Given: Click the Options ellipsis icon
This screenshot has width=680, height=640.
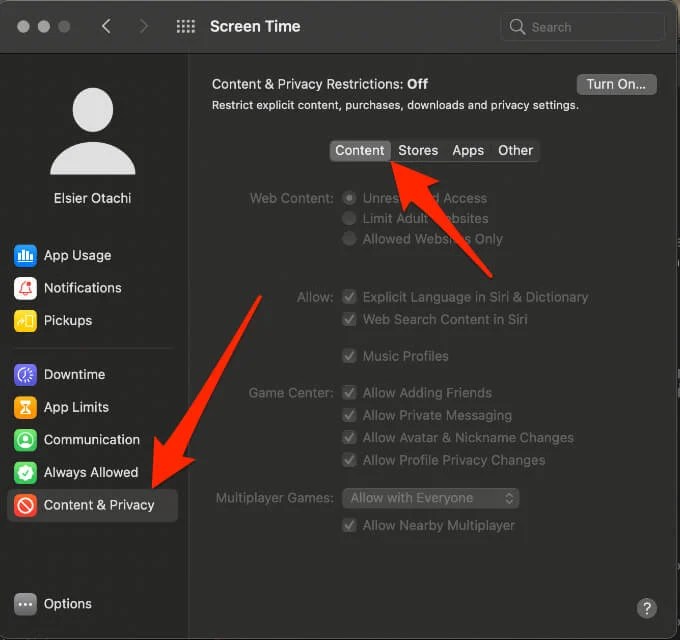Looking at the screenshot, I should click(x=25, y=604).
